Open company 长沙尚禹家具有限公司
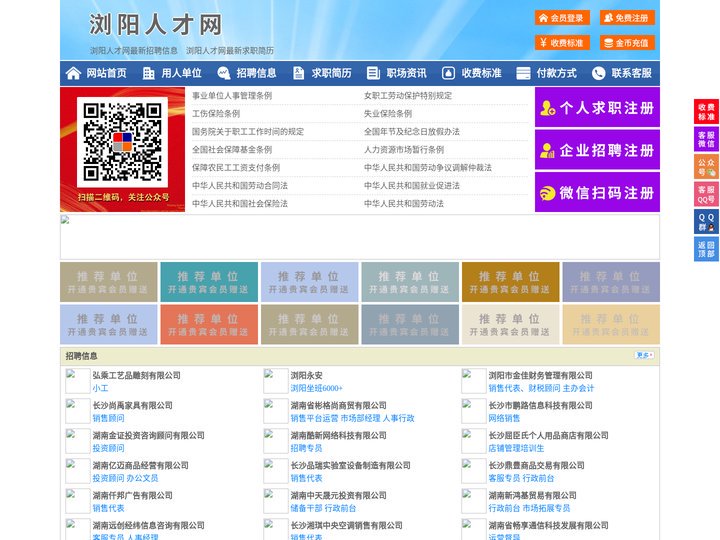 coord(132,405)
